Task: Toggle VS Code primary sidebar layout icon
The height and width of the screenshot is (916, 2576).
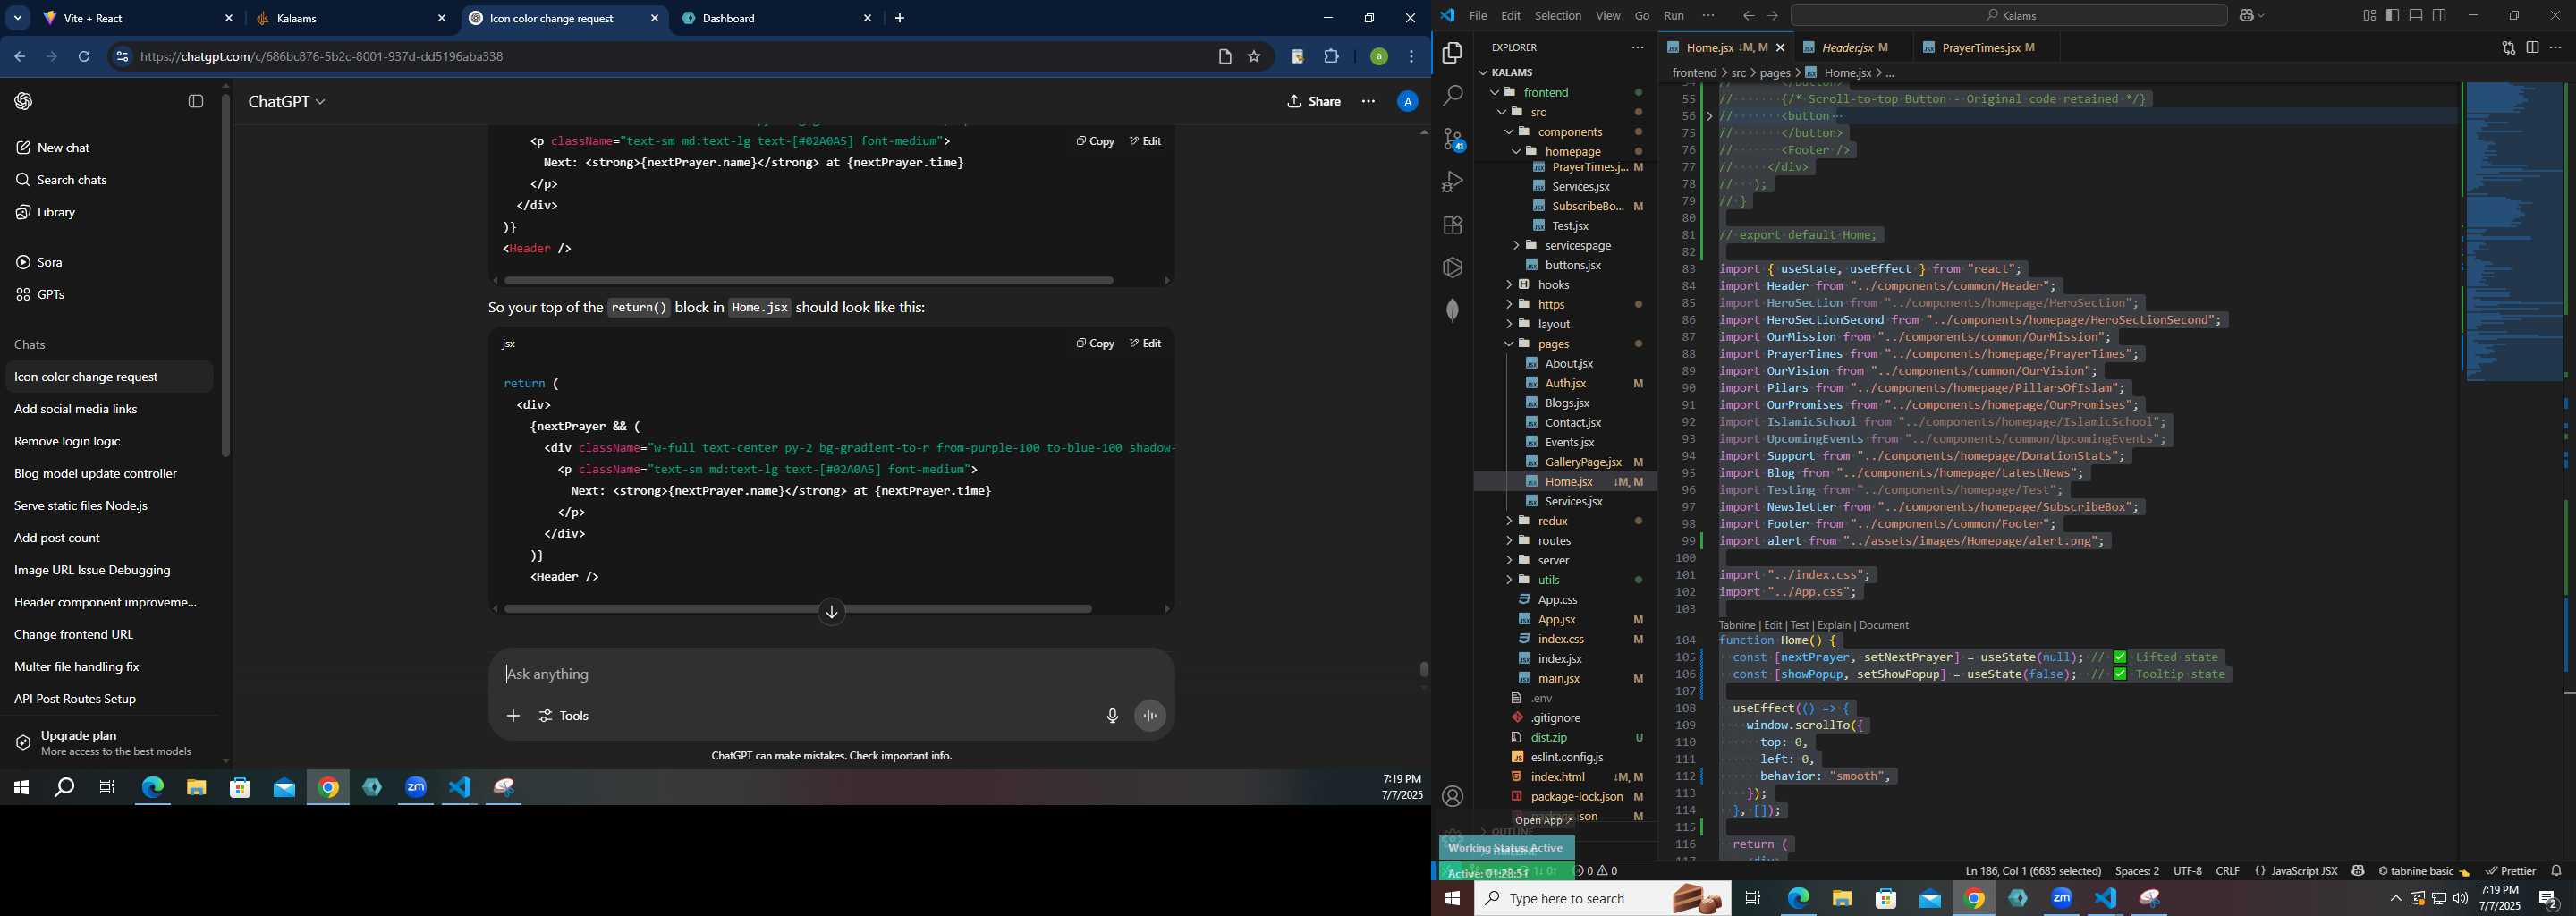Action: [2393, 16]
